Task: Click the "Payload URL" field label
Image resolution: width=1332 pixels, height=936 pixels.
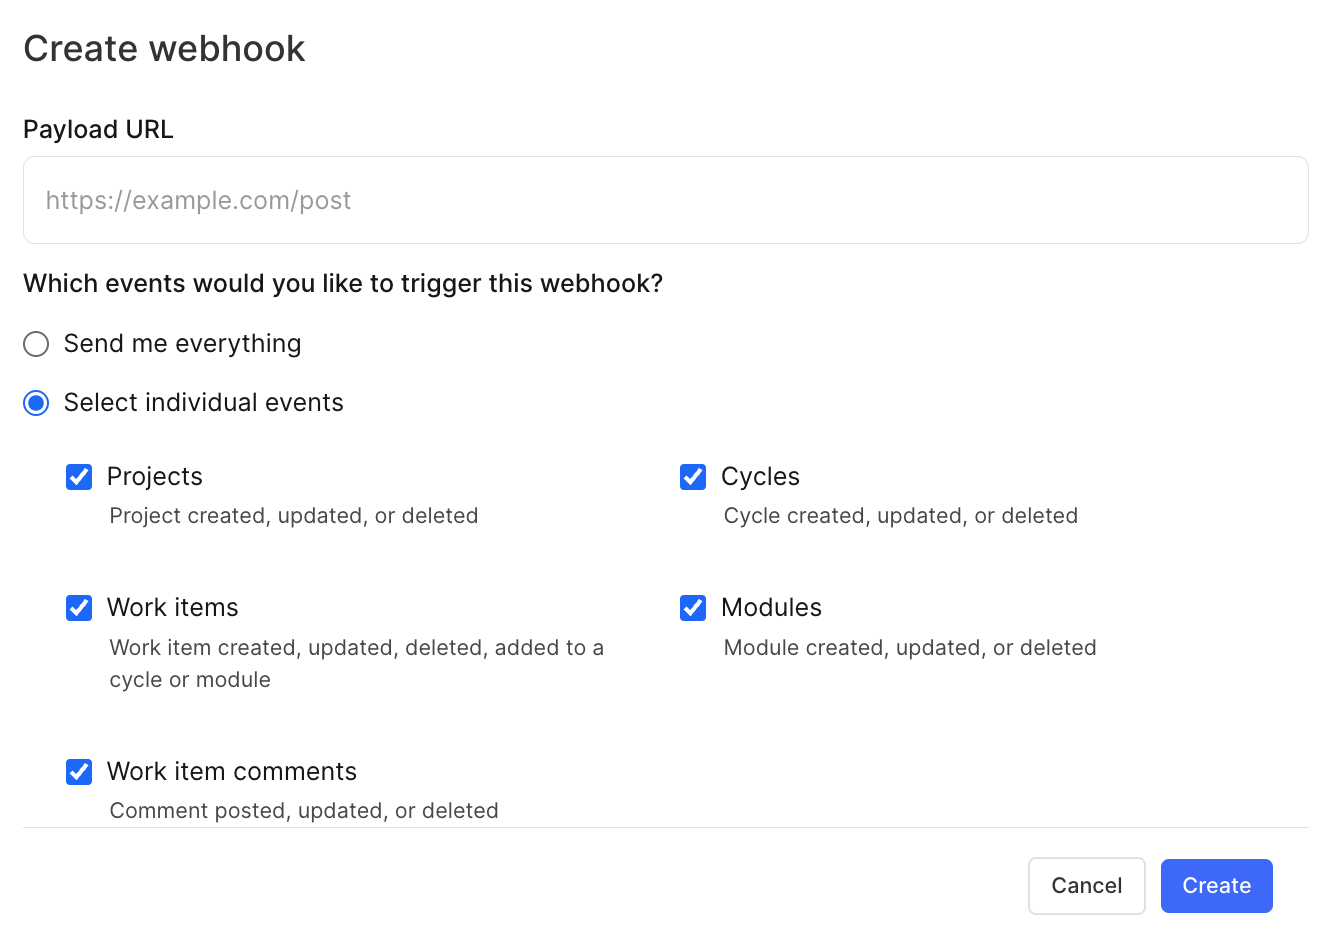Action: [98, 130]
